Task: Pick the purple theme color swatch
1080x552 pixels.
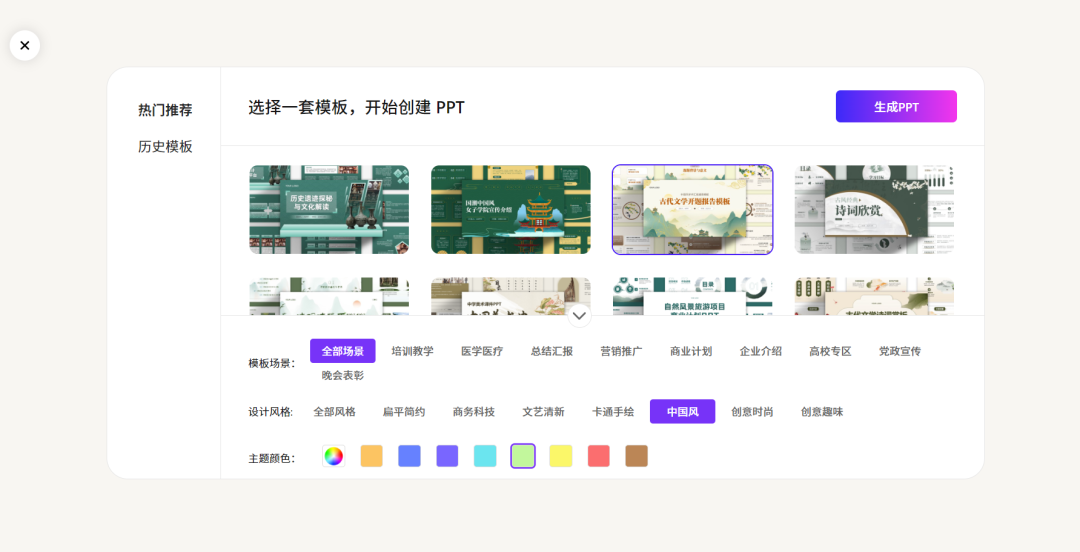Action: pyautogui.click(x=447, y=456)
